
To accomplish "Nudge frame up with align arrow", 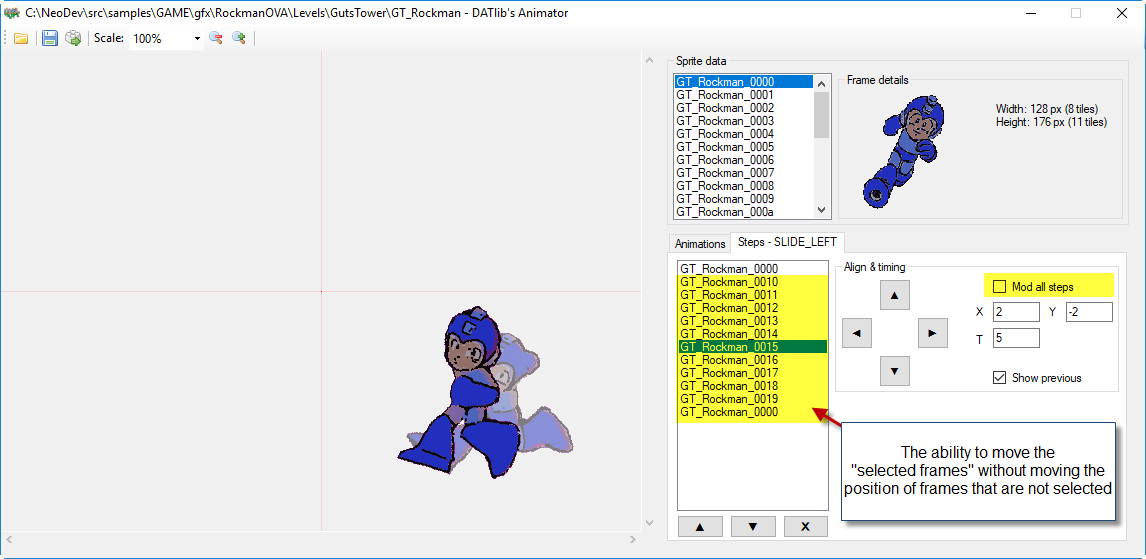I will pyautogui.click(x=894, y=295).
